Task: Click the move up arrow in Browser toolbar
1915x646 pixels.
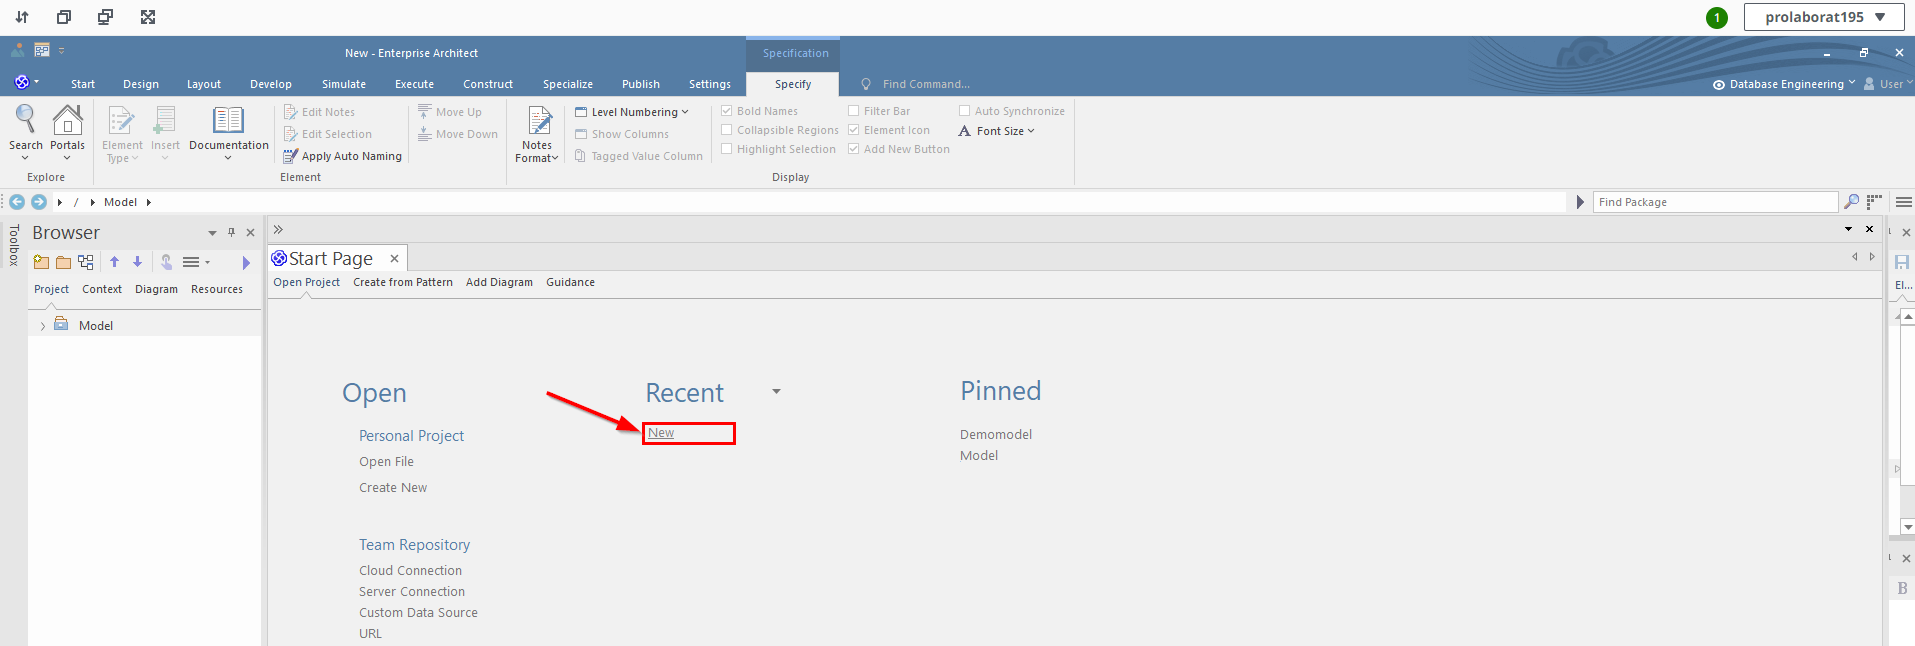Action: click(114, 262)
